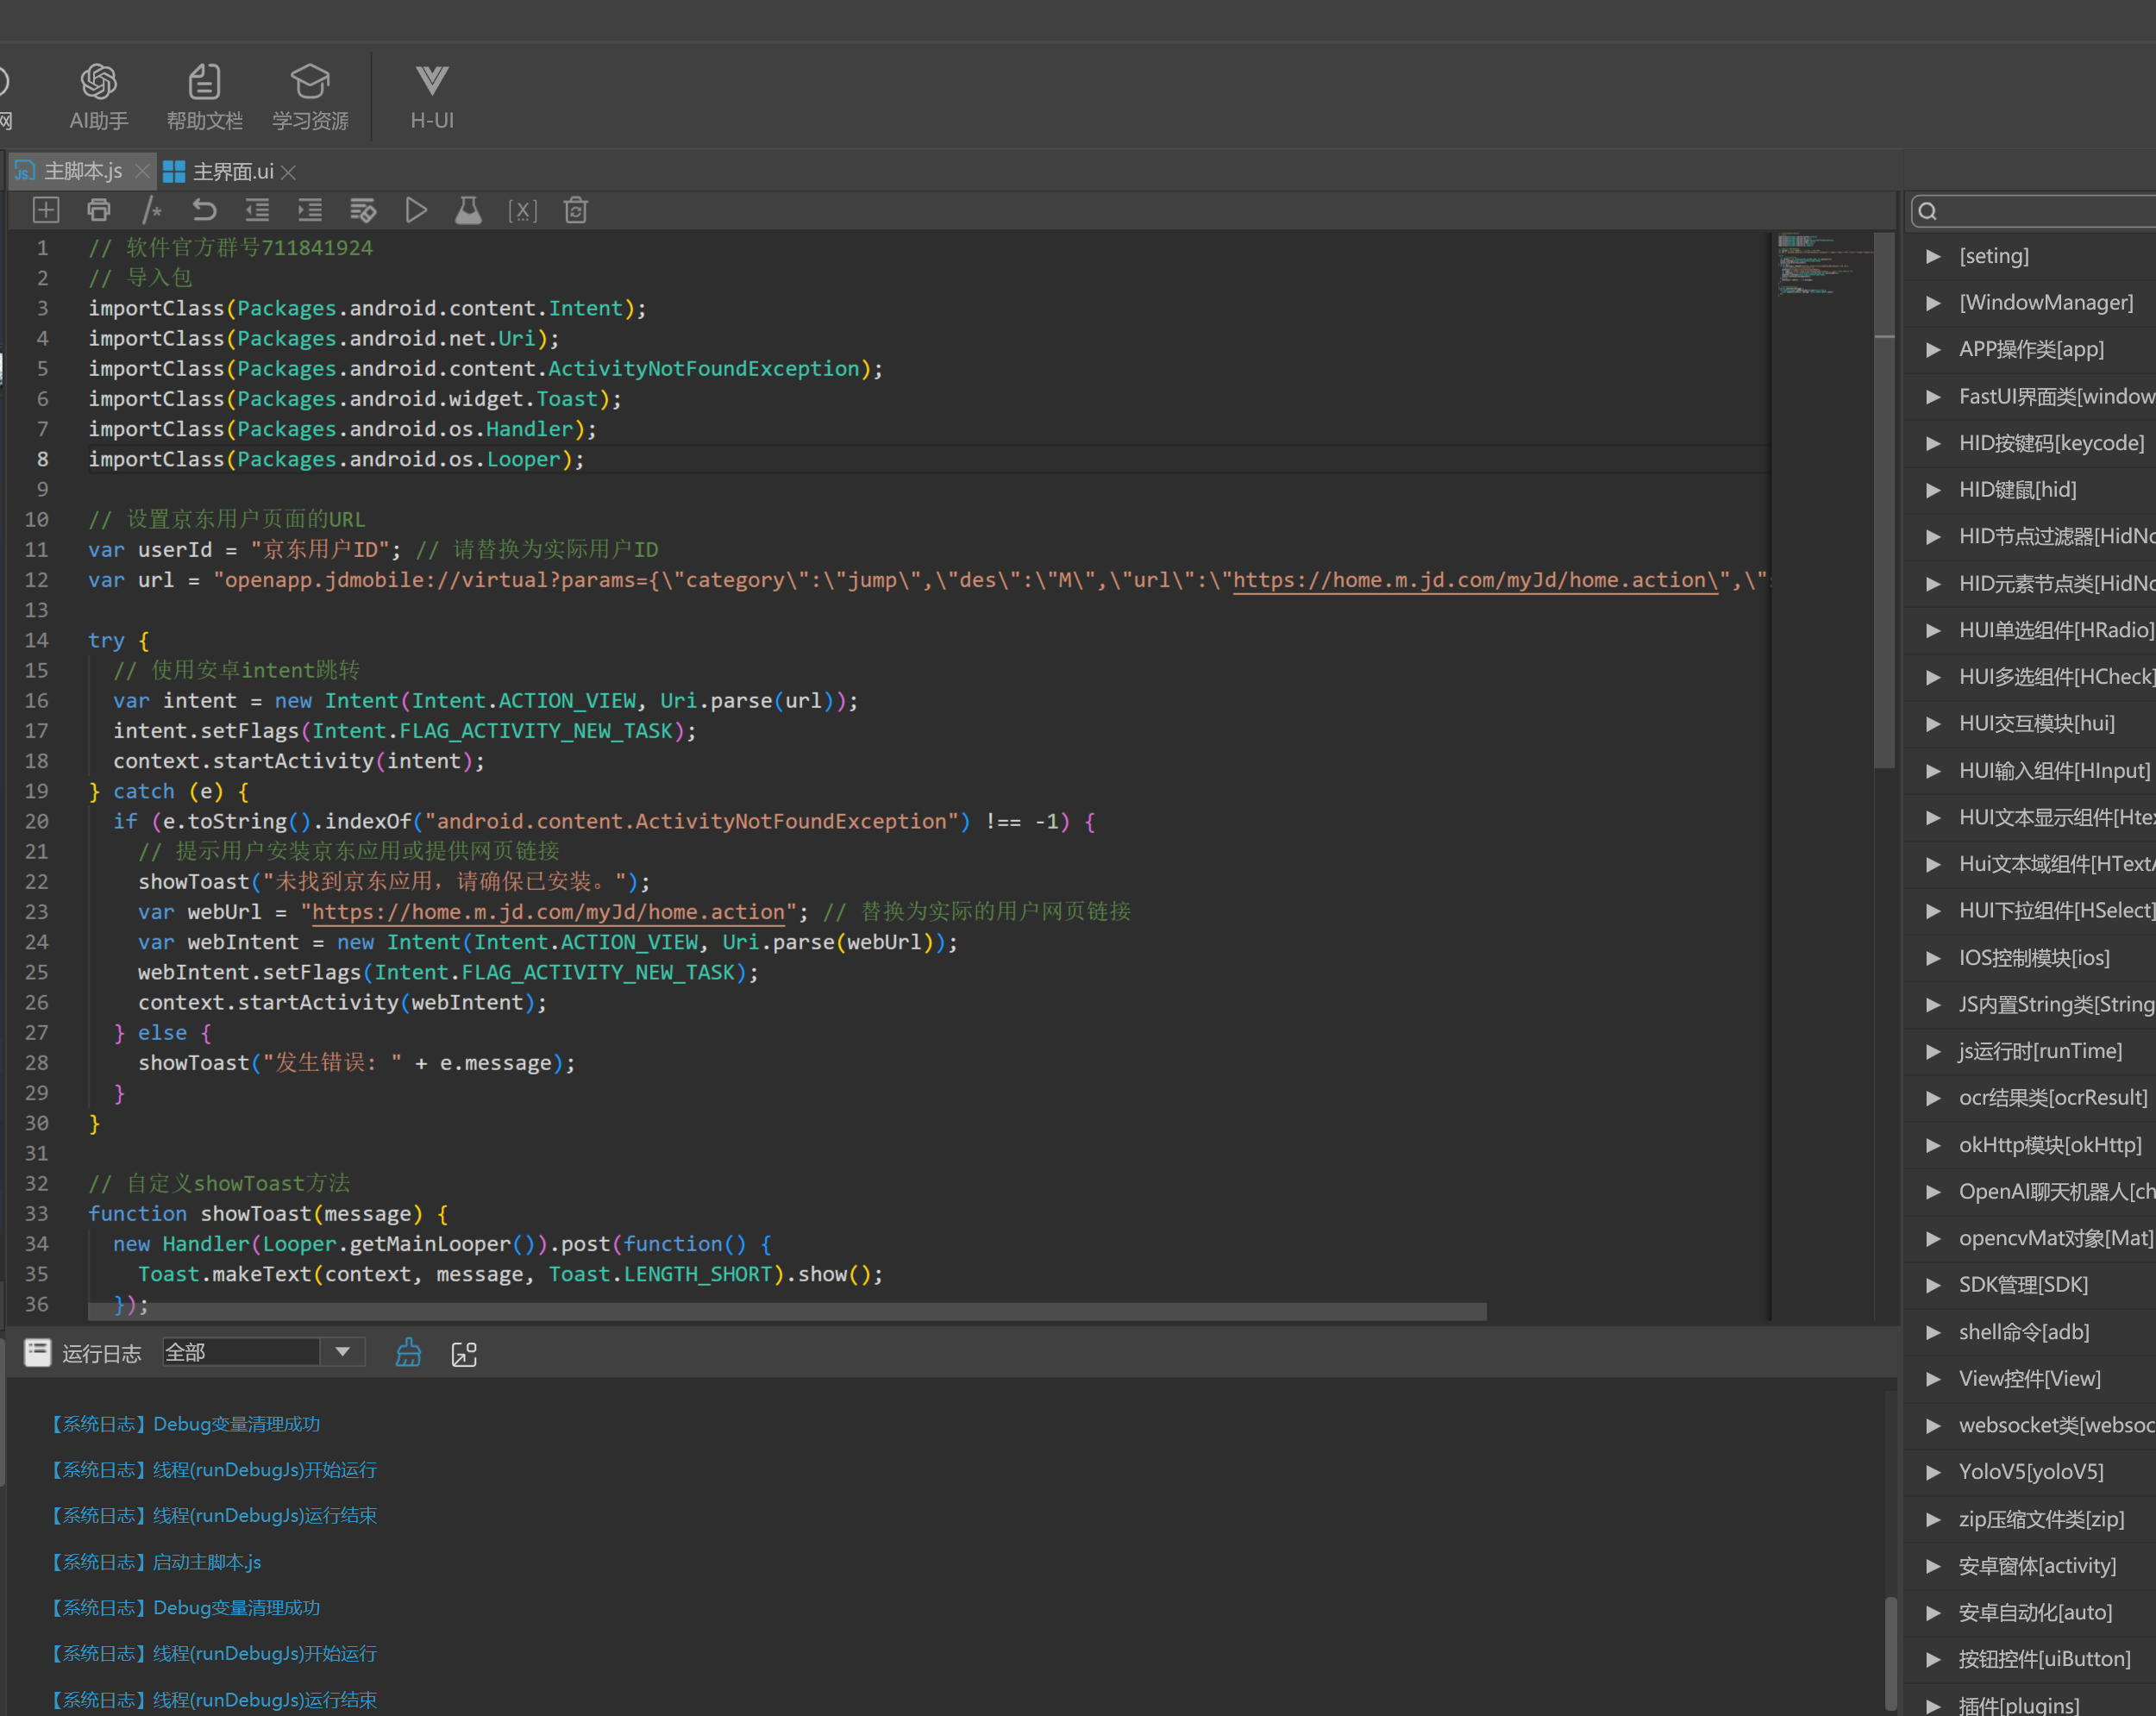Expand the [seting] tree node

tap(1933, 256)
